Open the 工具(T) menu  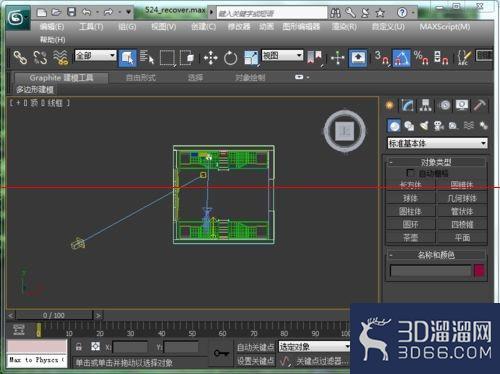(91, 27)
